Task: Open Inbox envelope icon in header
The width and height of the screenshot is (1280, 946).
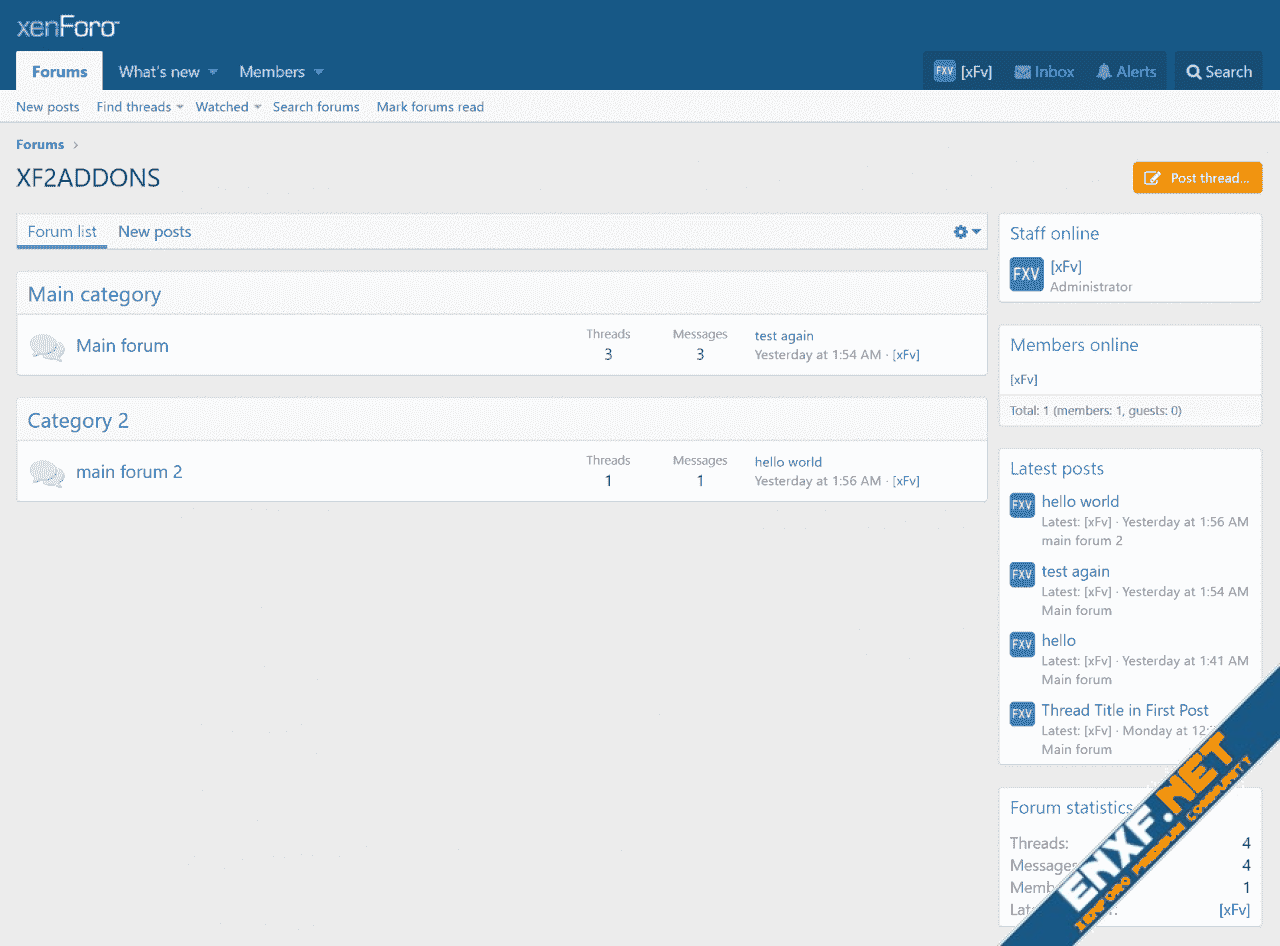Action: point(1022,72)
